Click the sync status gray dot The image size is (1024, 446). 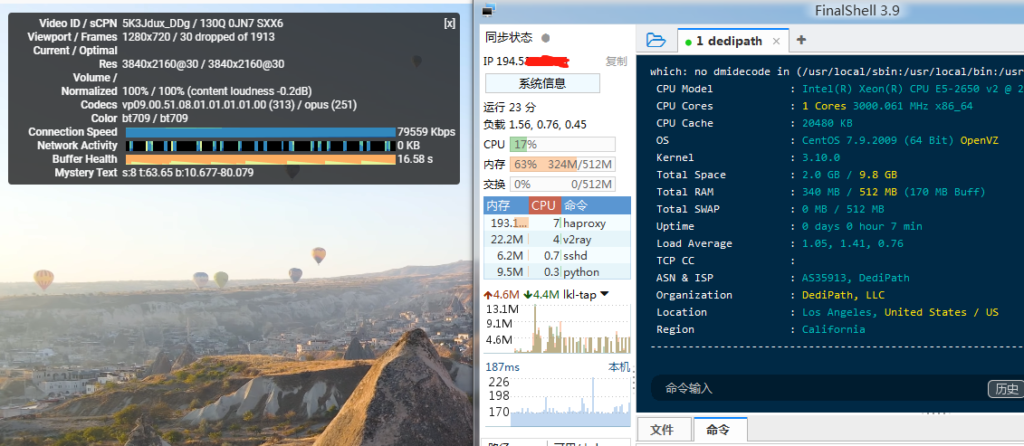[545, 38]
